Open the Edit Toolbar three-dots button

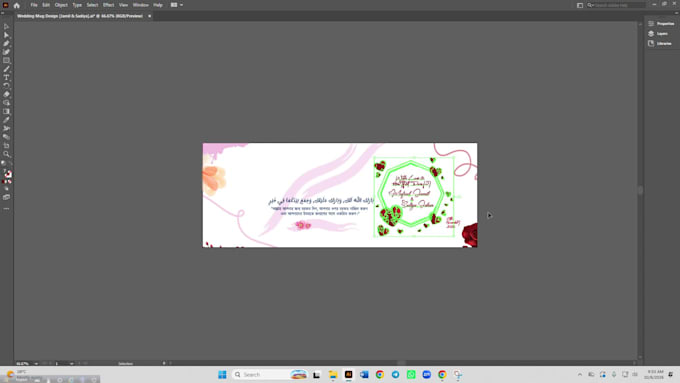click(x=6, y=209)
